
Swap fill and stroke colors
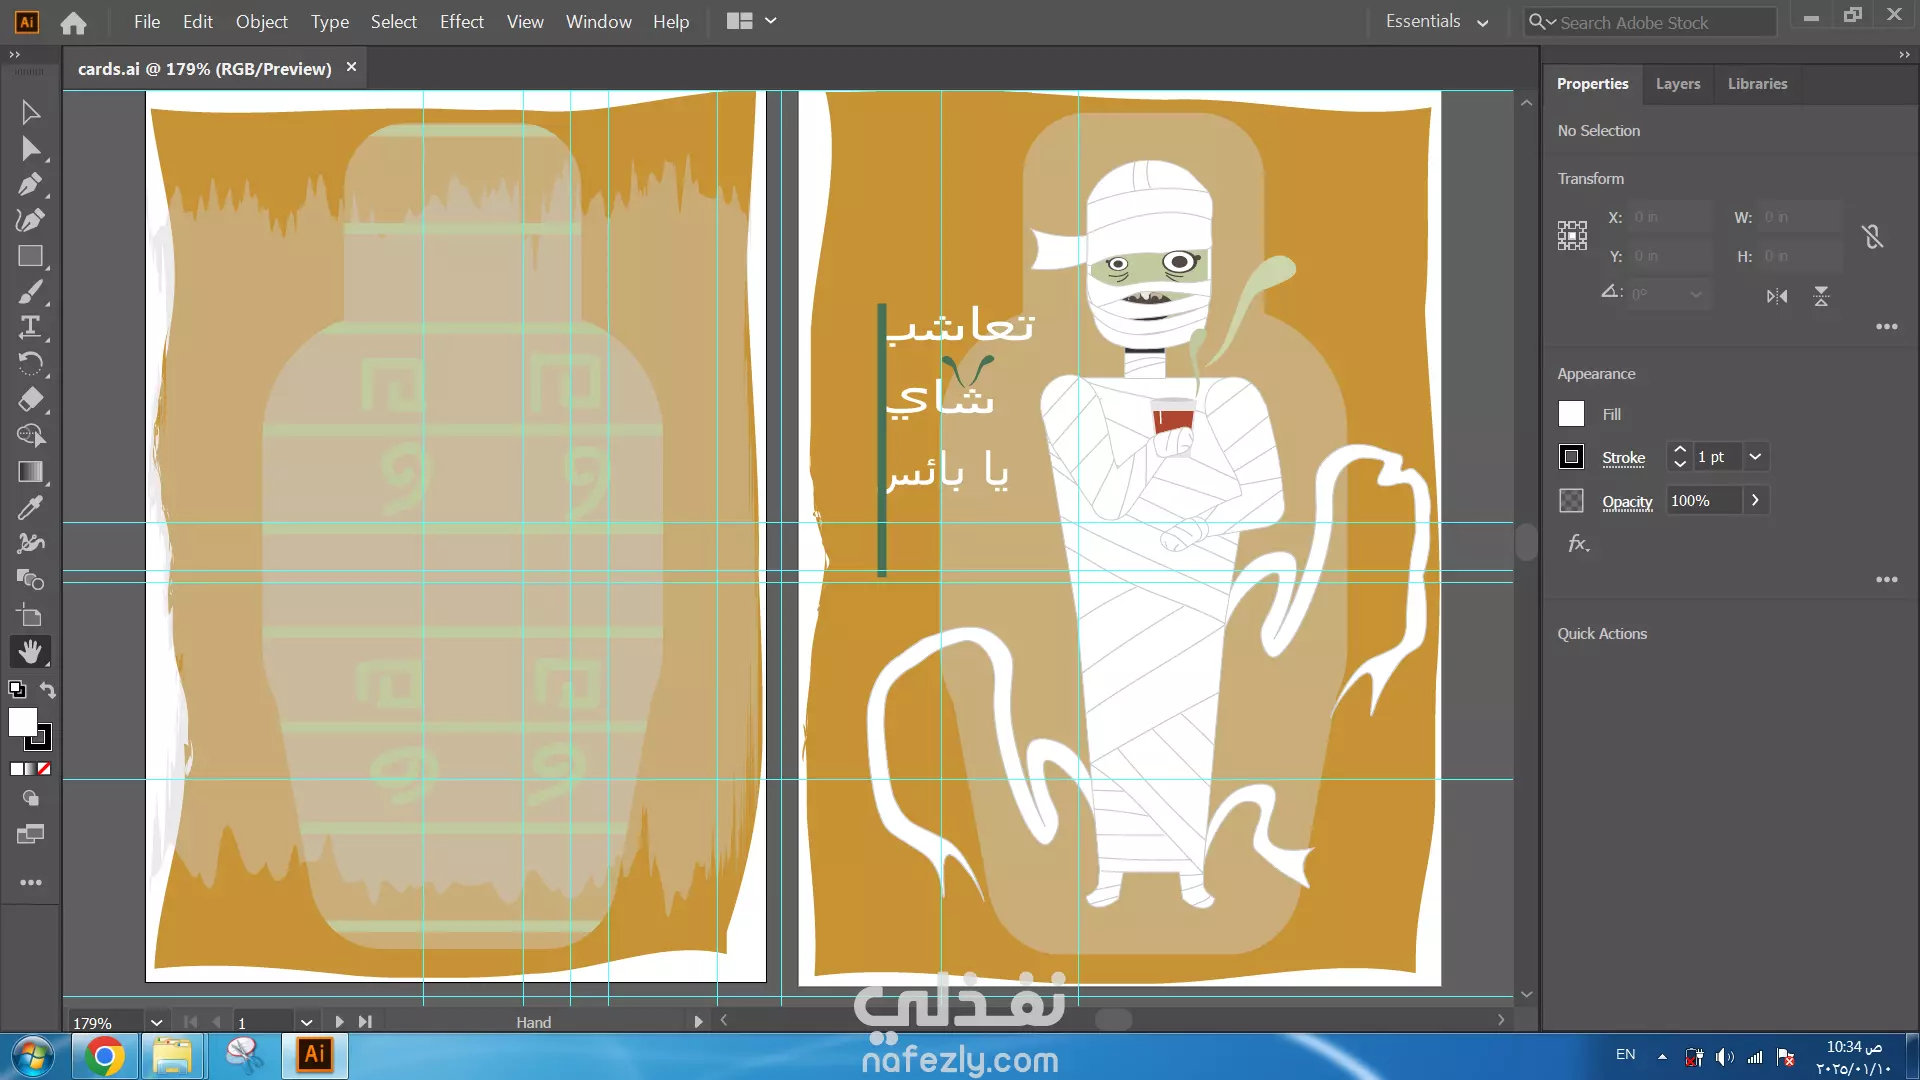pos(47,689)
